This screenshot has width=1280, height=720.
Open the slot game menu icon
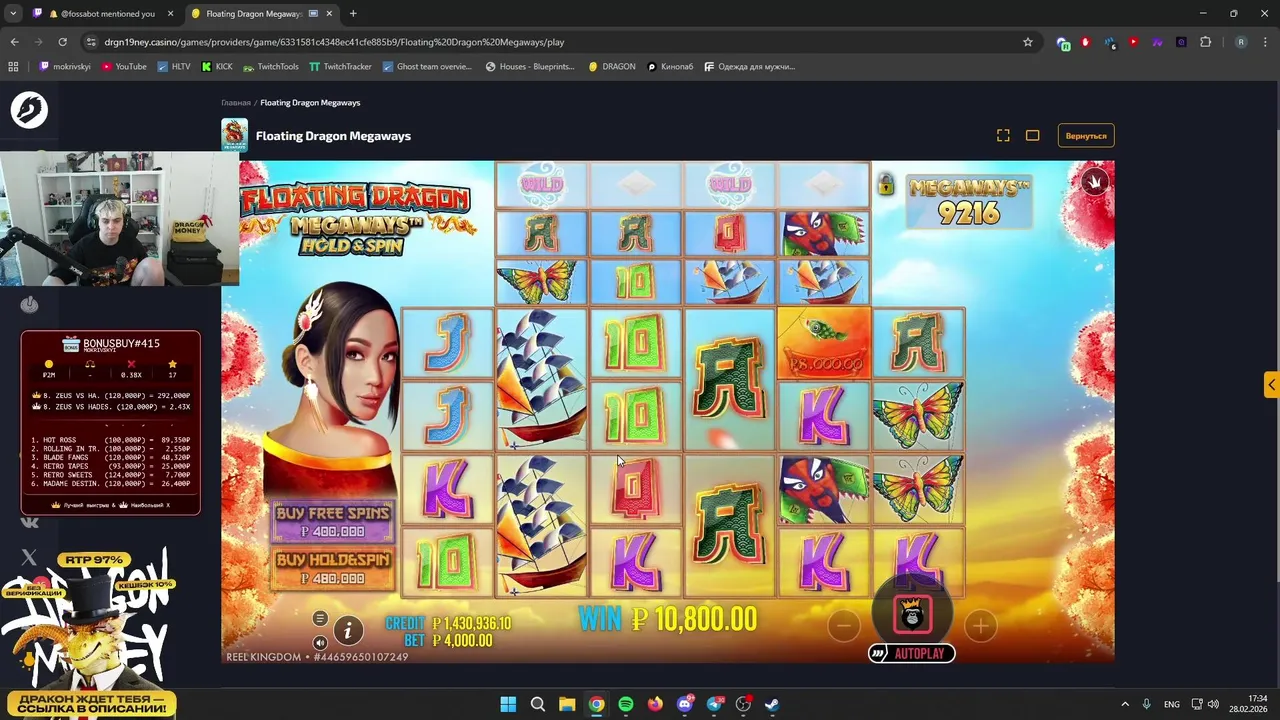click(x=320, y=618)
